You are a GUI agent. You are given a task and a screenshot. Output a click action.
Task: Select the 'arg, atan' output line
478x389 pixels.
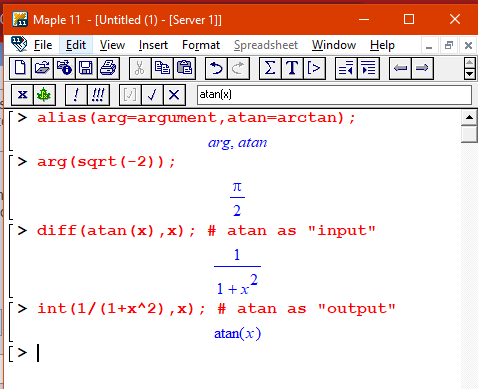(x=237, y=143)
